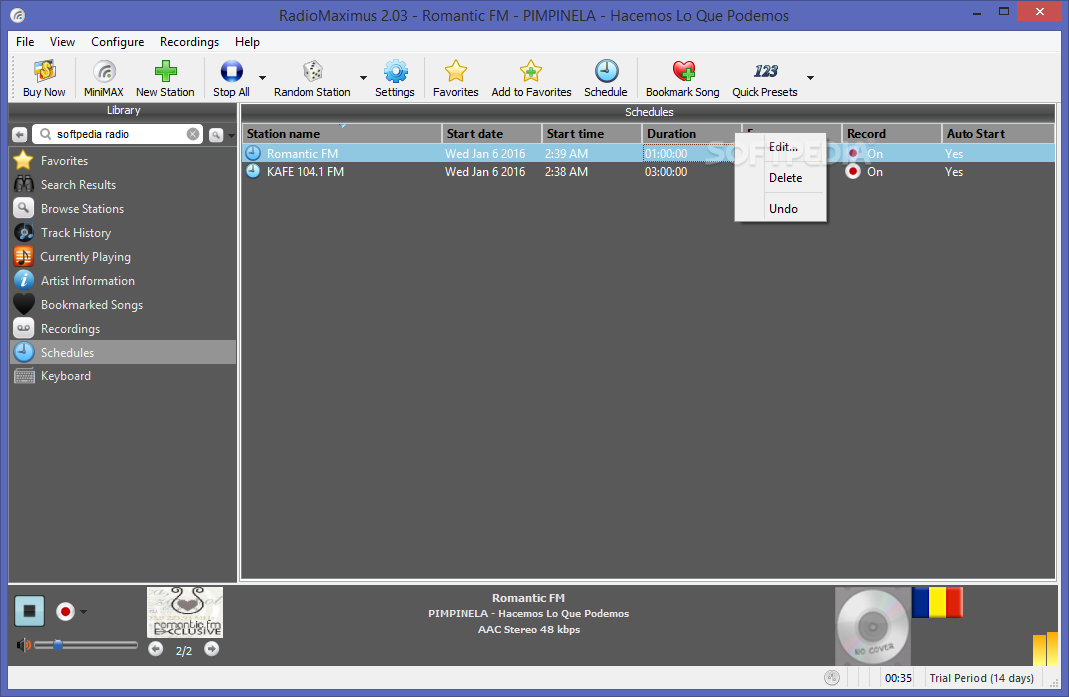Image resolution: width=1069 pixels, height=697 pixels.
Task: Open the search options dropdown arrow
Action: pos(232,135)
